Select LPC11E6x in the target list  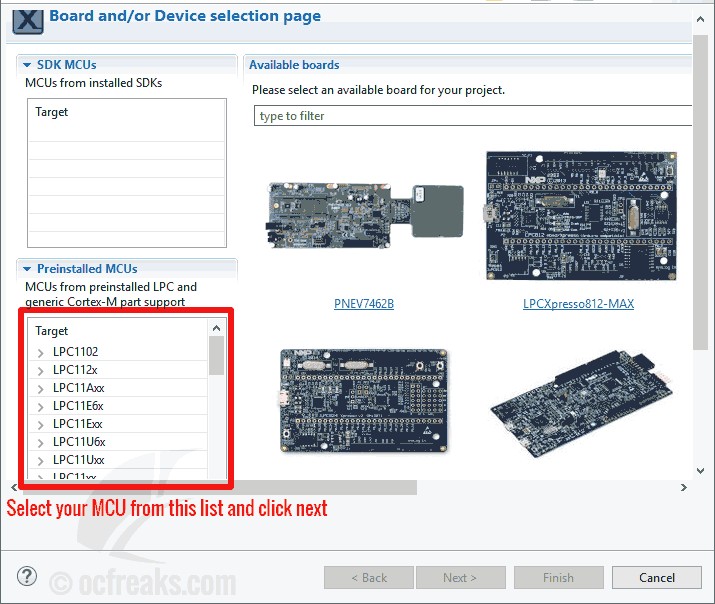tap(78, 406)
